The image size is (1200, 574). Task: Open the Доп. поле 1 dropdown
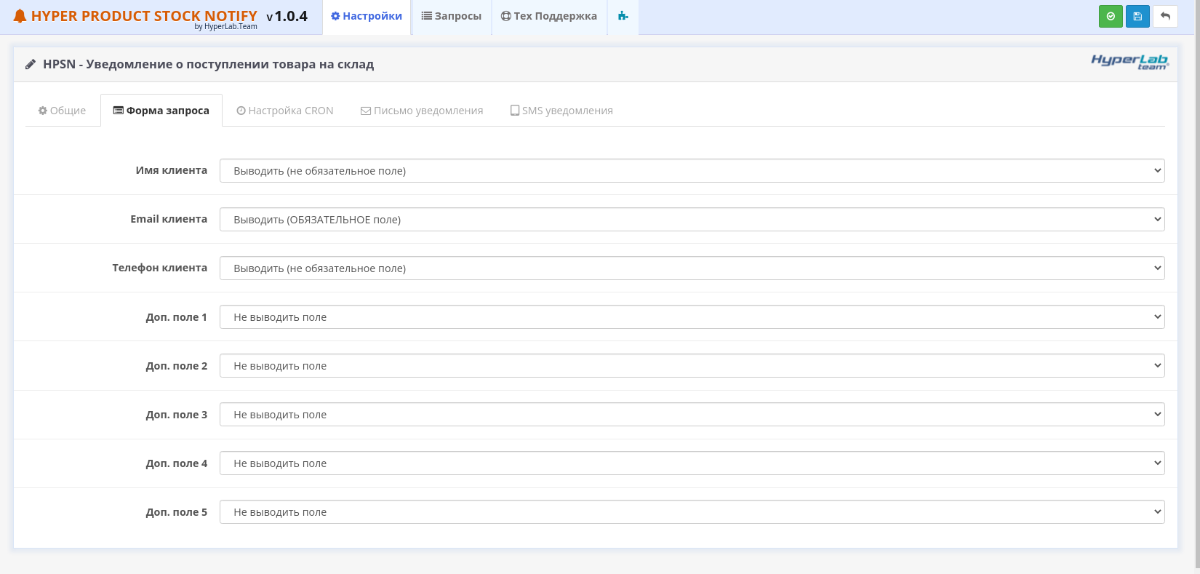pyautogui.click(x=692, y=317)
